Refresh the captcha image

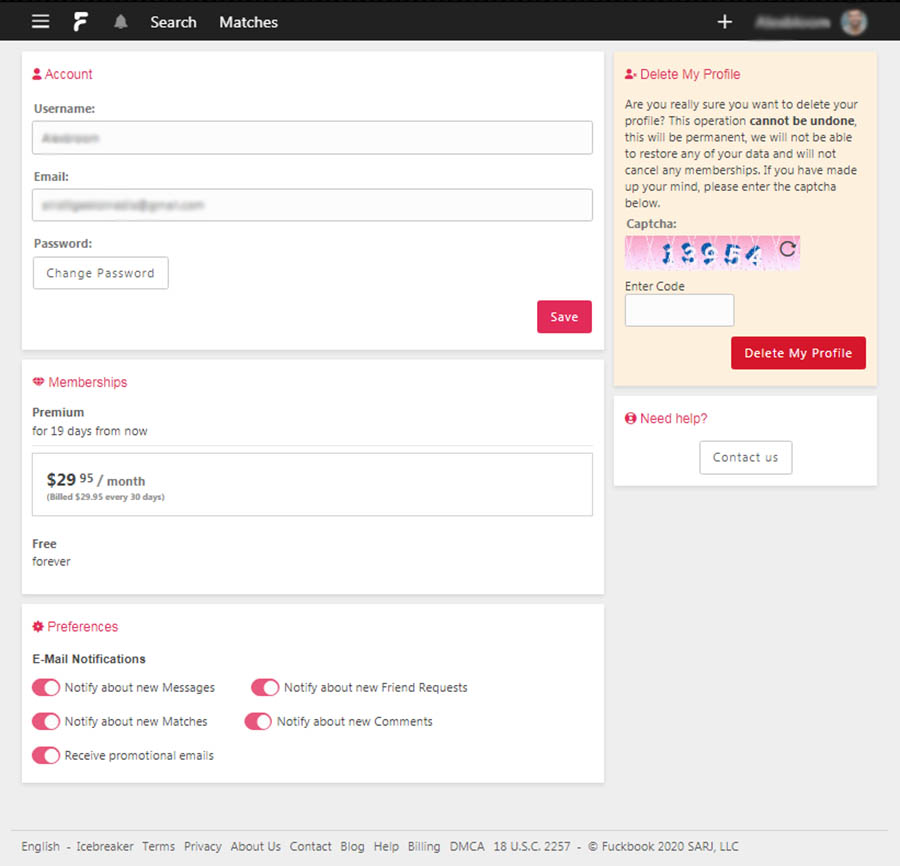coord(787,249)
